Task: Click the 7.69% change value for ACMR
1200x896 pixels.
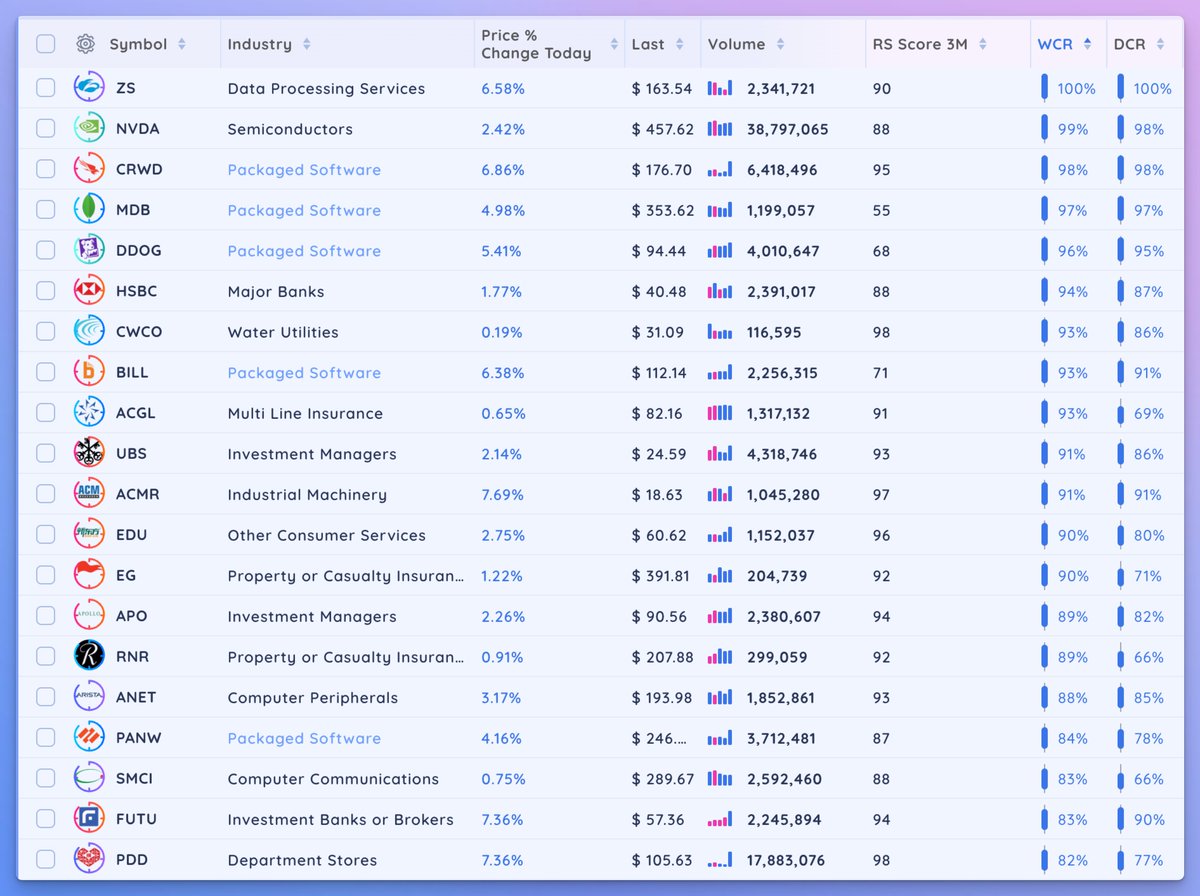Action: (x=503, y=494)
